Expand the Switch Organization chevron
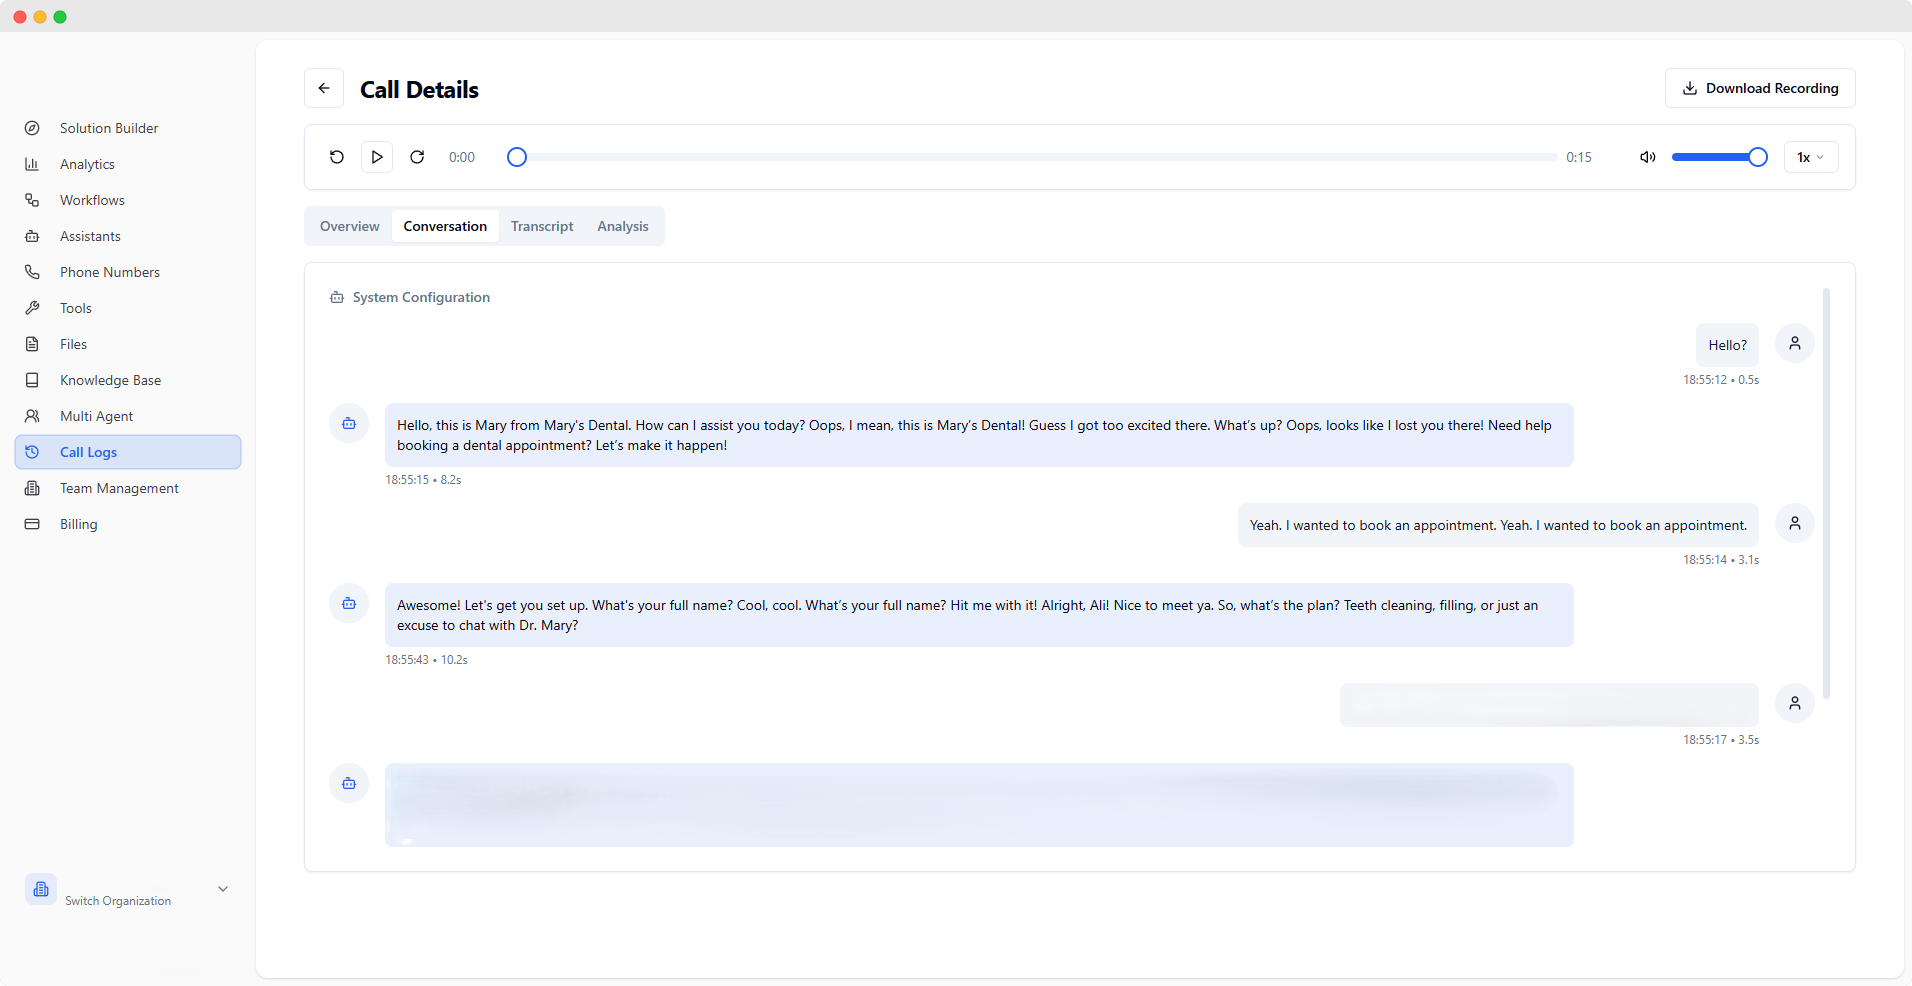 [x=222, y=889]
